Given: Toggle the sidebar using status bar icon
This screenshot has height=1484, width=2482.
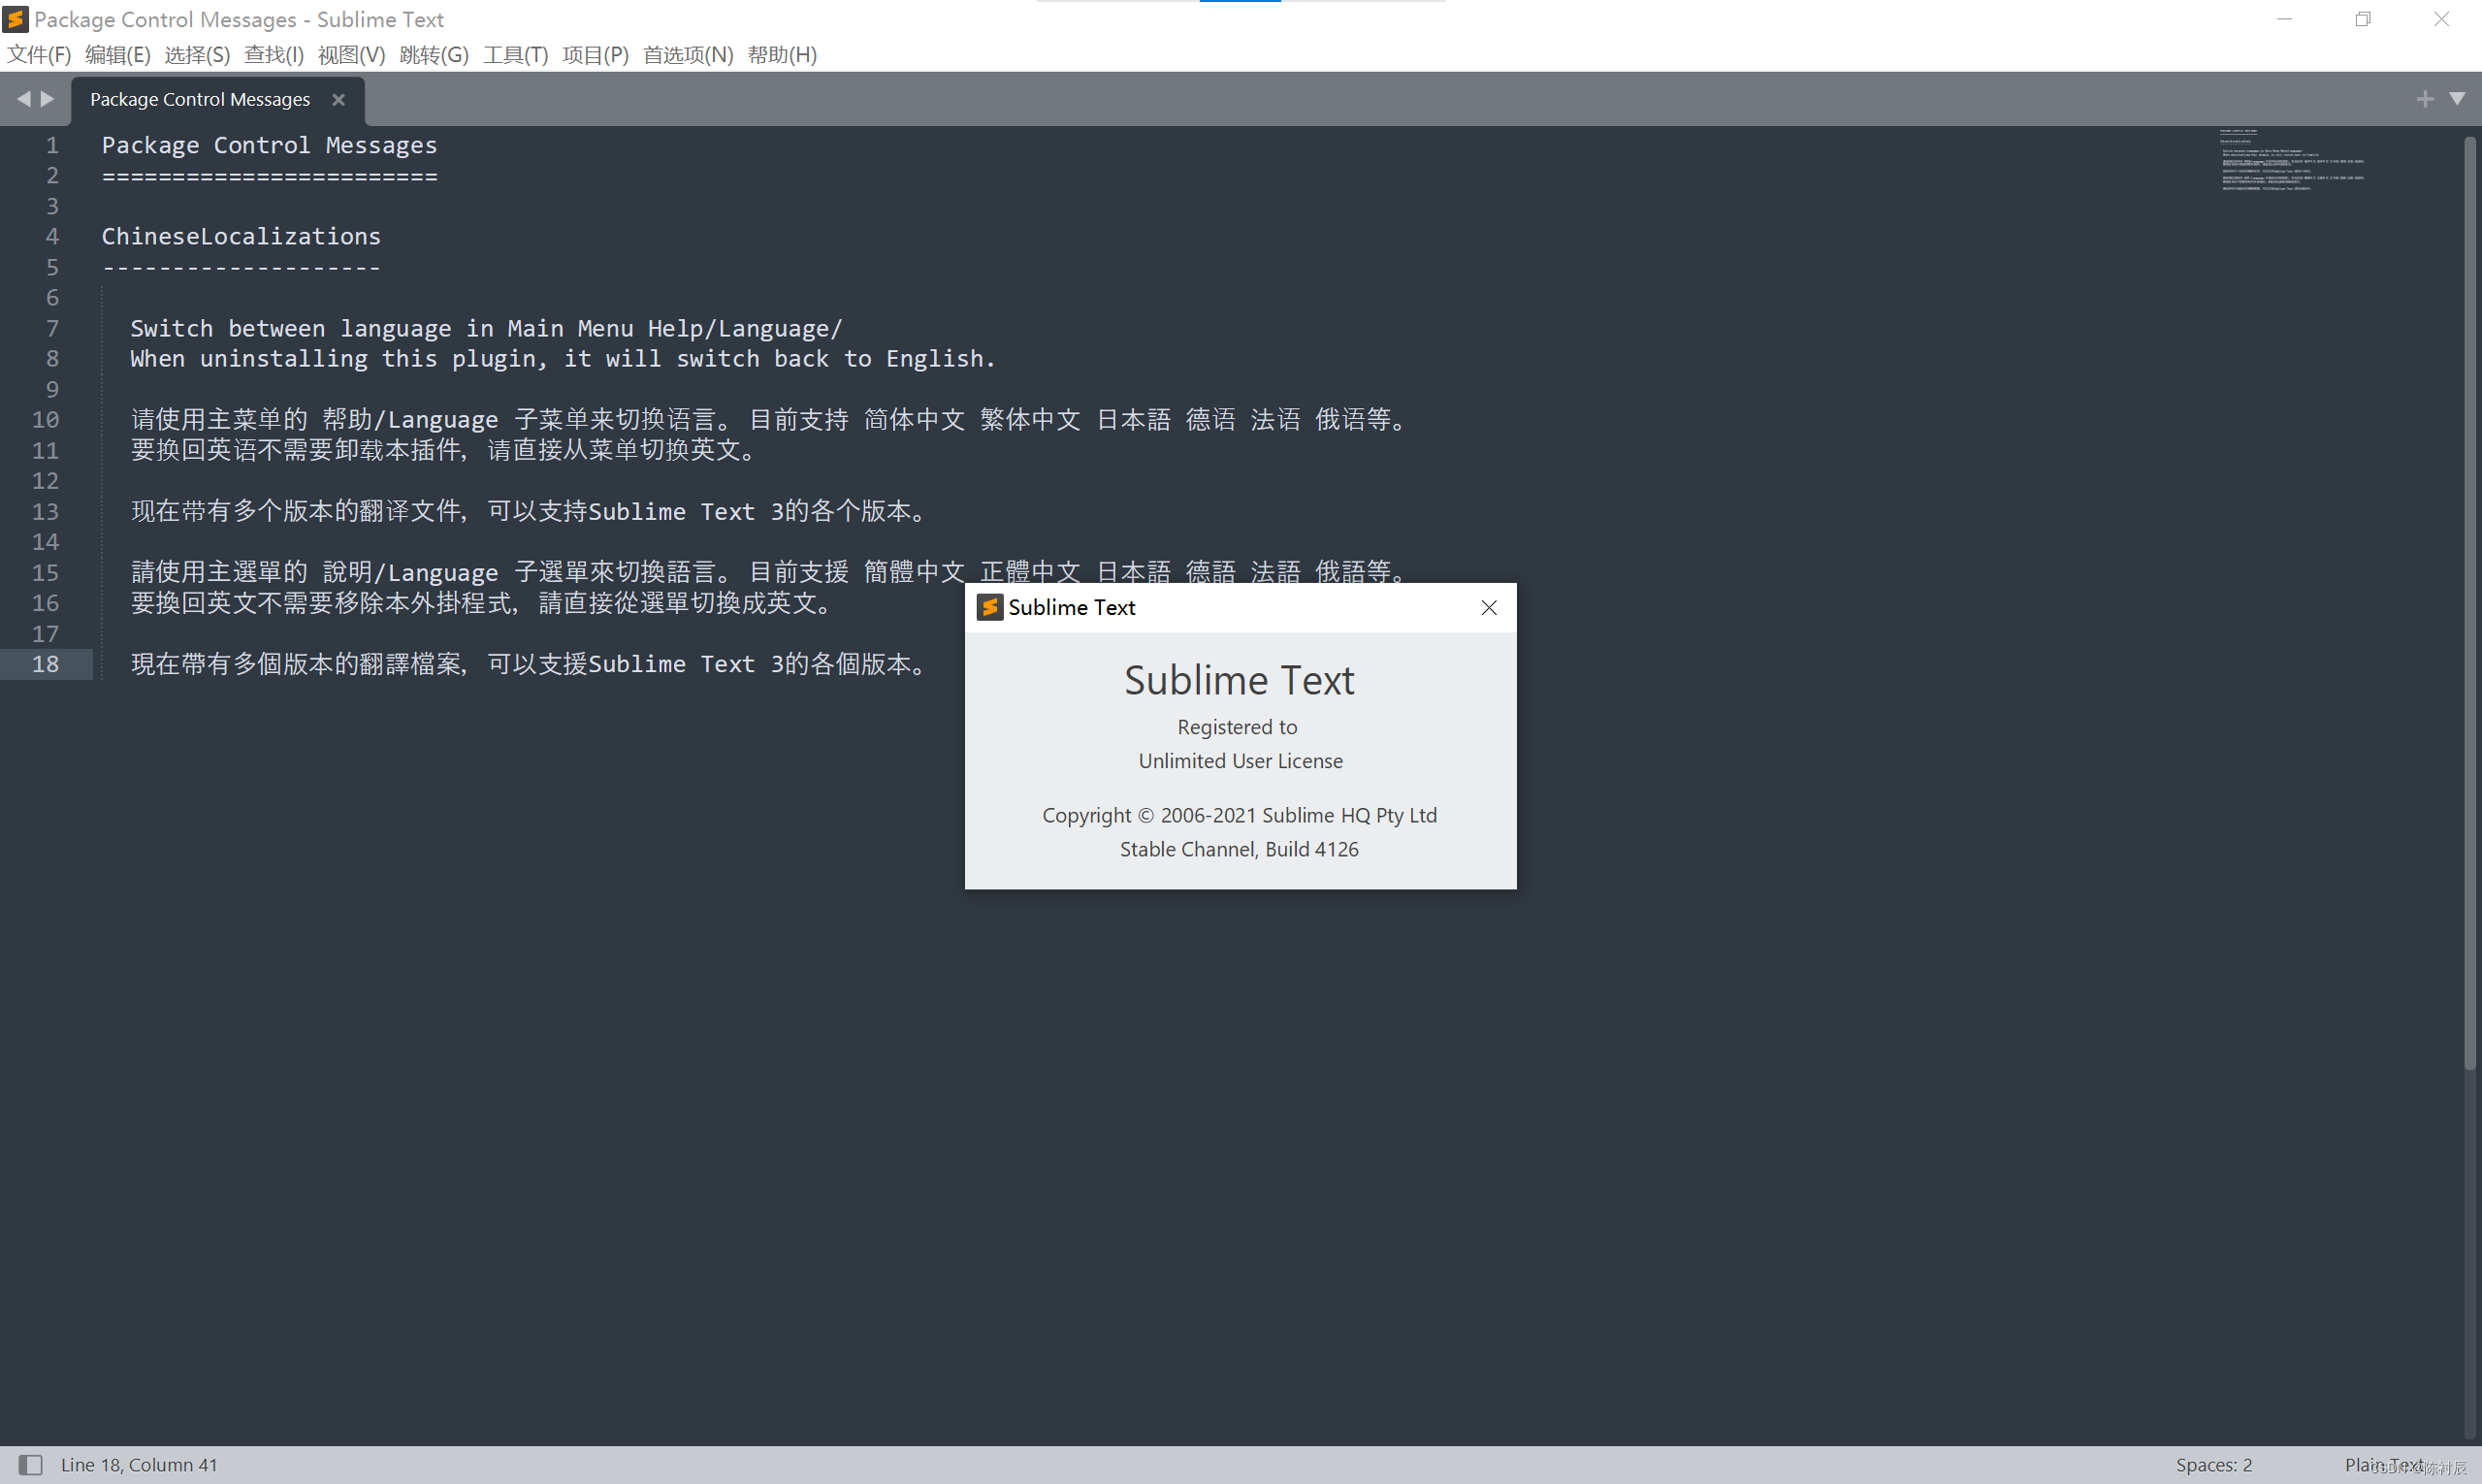Looking at the screenshot, I should coord(31,1465).
